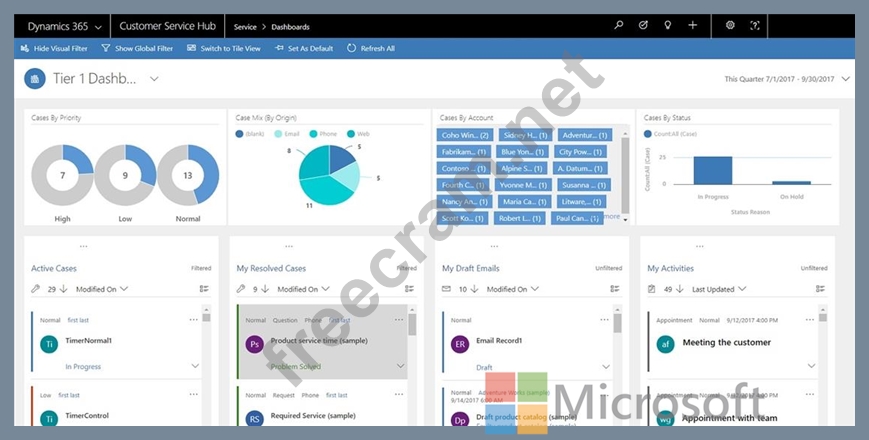The image size is (869, 440).
Task: Show Global Filter in command bar
Action: point(137,48)
